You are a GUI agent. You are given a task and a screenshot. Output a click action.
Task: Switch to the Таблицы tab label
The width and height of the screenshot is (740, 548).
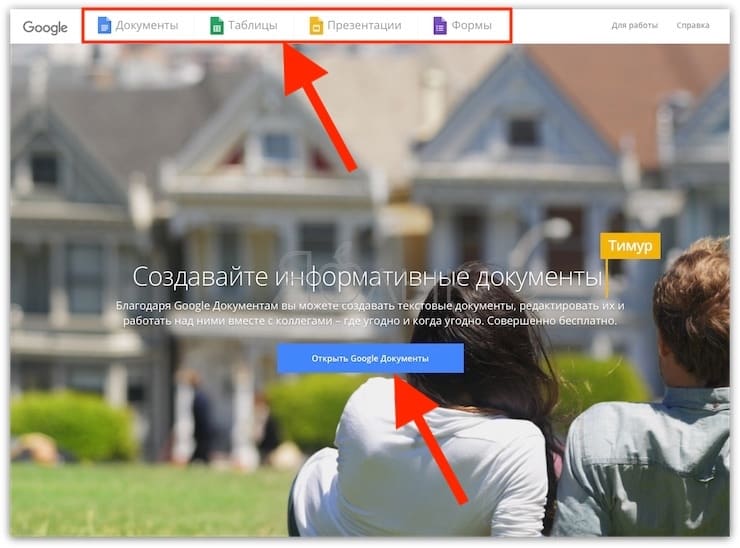tap(252, 25)
